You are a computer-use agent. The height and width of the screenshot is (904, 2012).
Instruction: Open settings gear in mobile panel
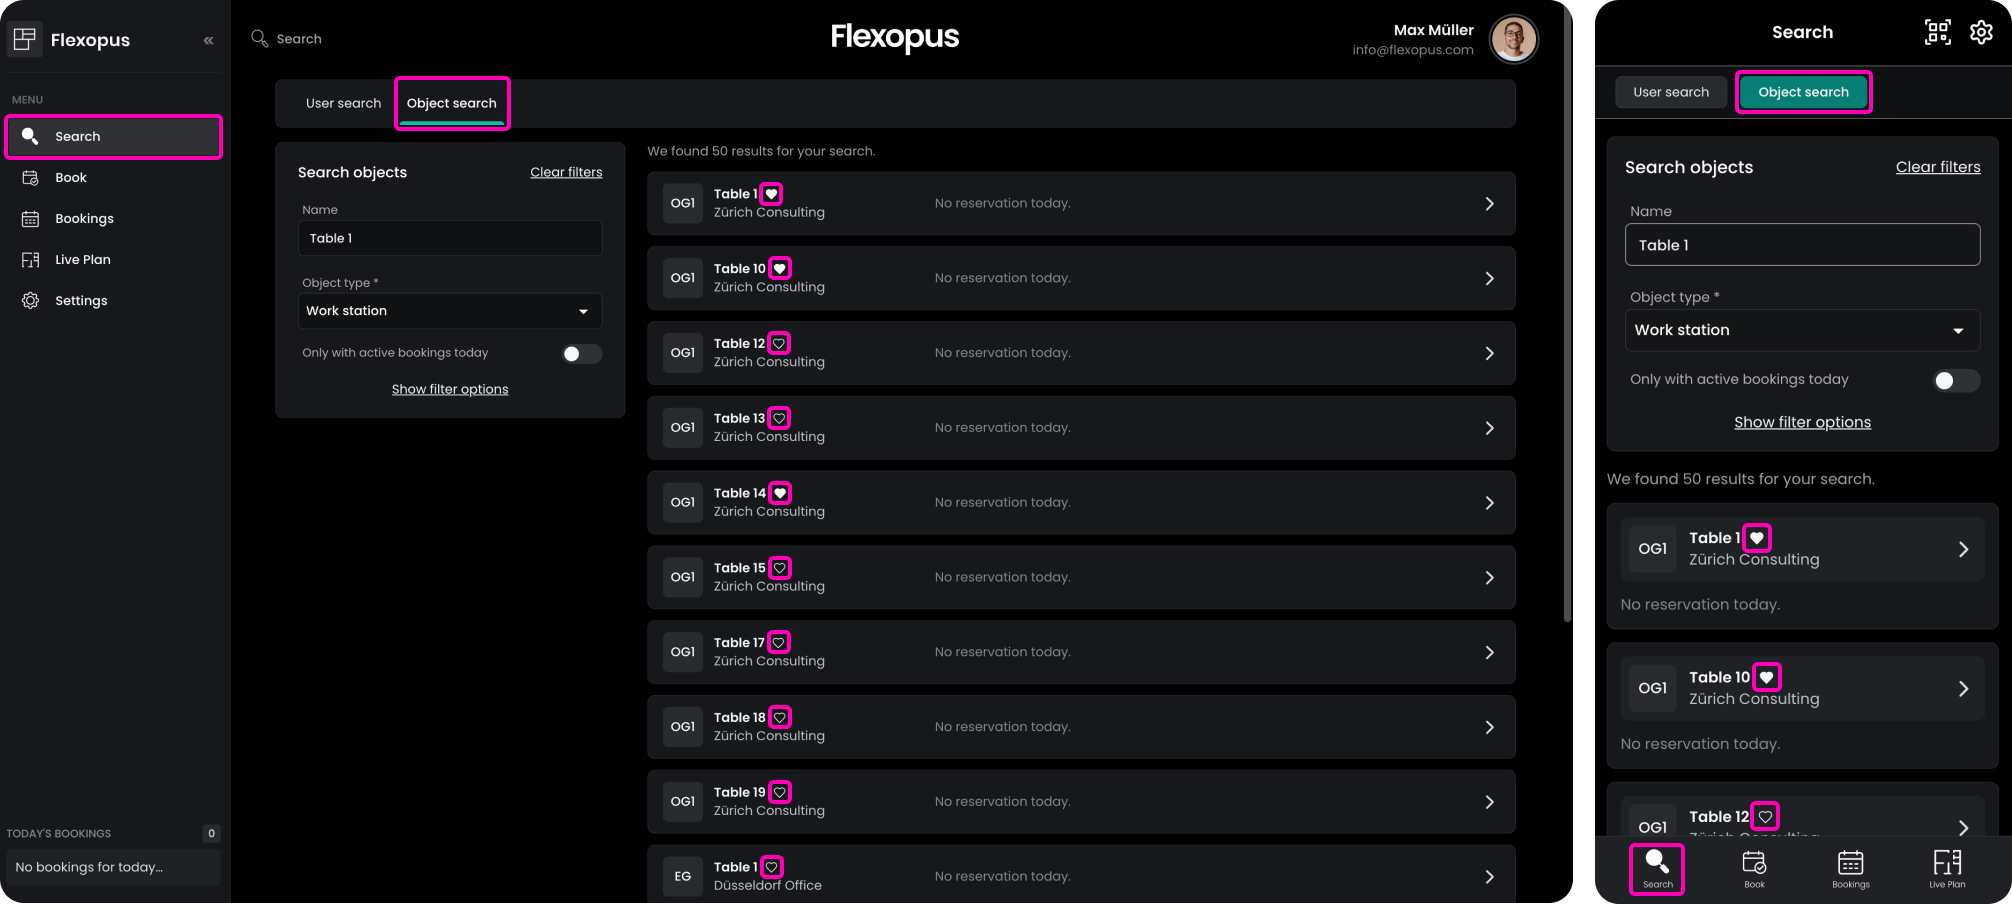pyautogui.click(x=1981, y=32)
